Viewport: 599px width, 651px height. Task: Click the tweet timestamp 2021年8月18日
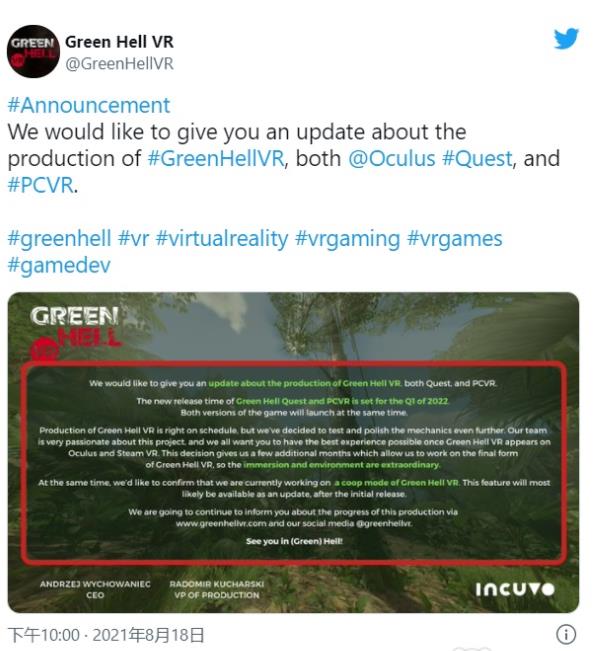pyautogui.click(x=148, y=635)
